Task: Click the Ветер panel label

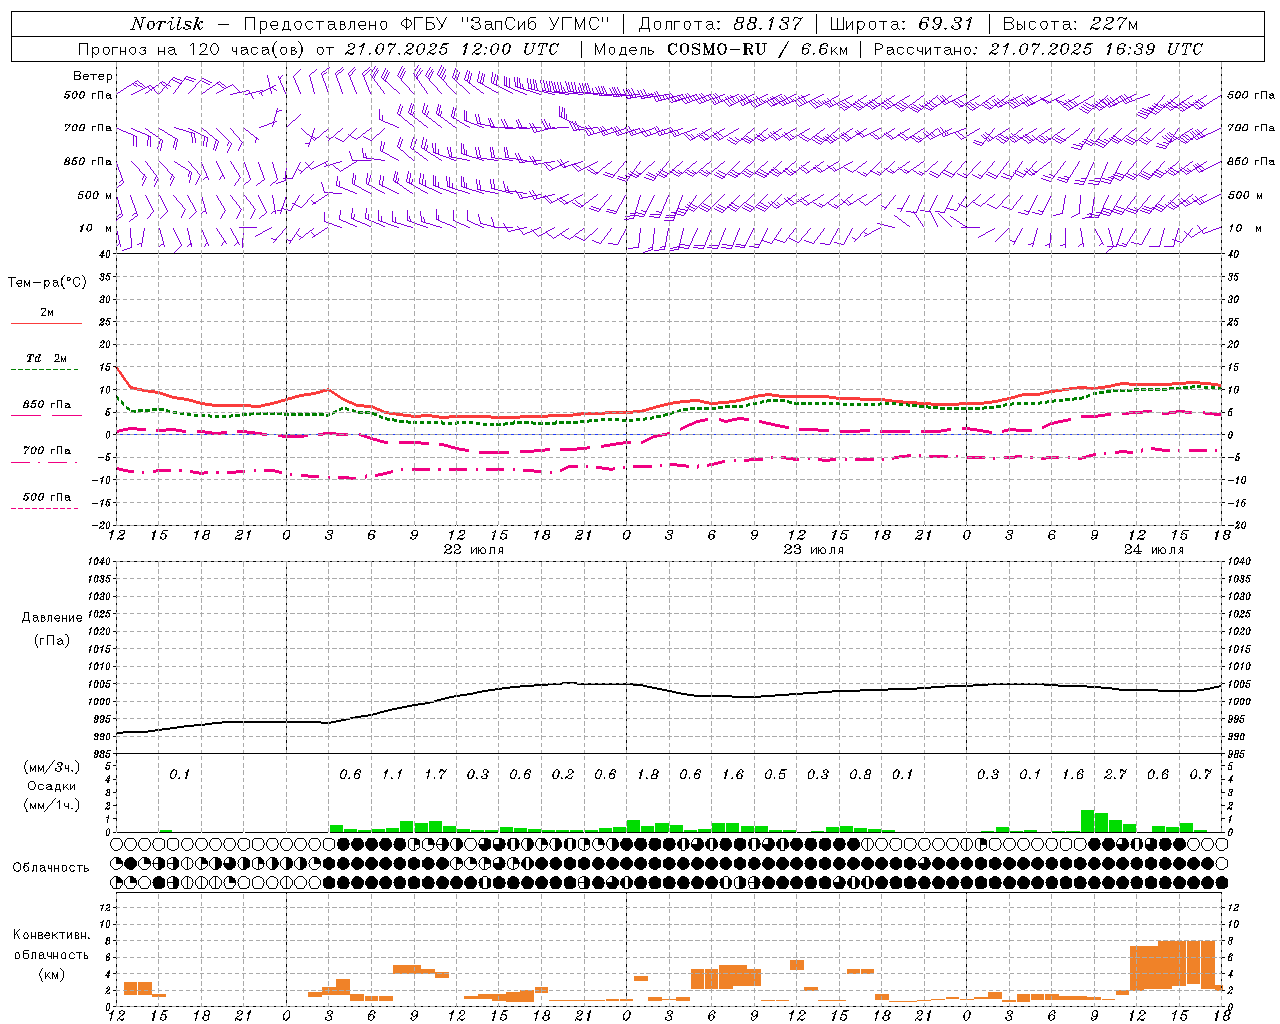Action: click(x=93, y=76)
